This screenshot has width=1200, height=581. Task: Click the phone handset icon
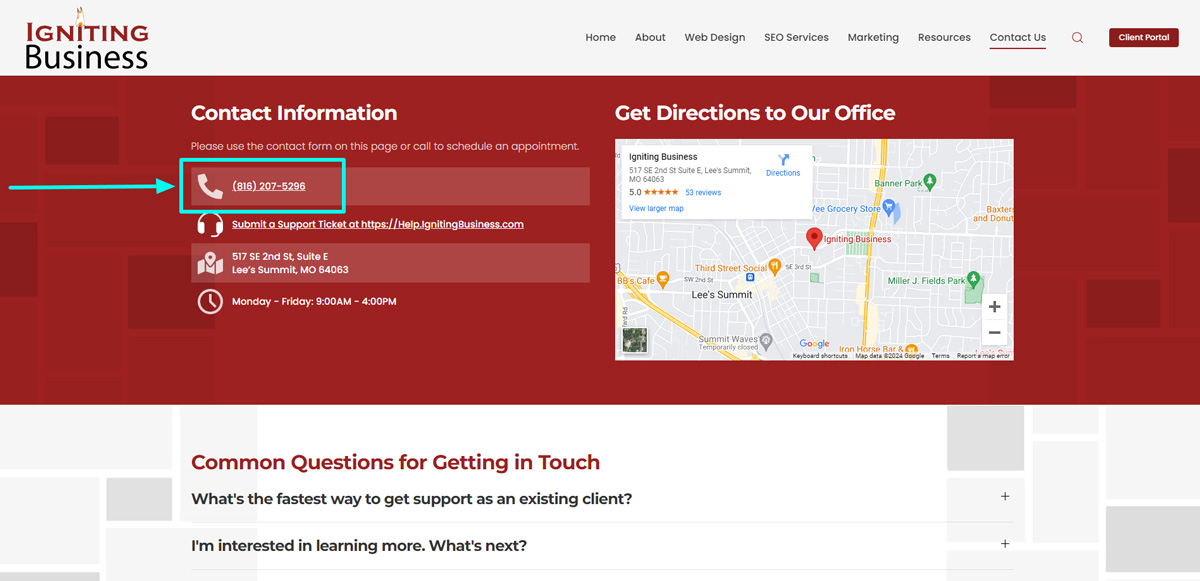tap(210, 186)
